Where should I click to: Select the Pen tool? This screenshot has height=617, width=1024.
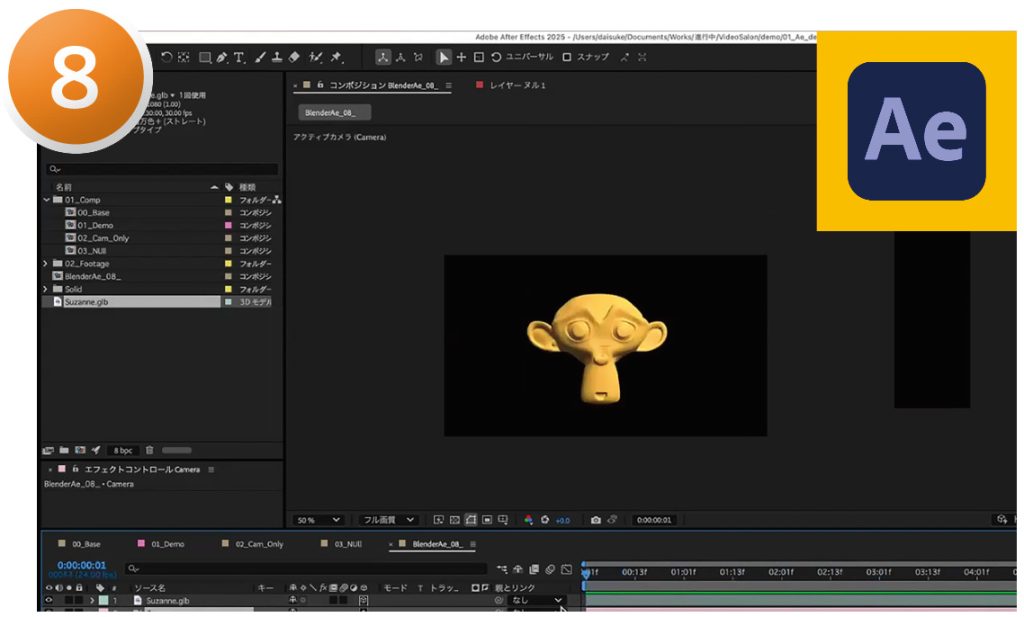[x=222, y=57]
